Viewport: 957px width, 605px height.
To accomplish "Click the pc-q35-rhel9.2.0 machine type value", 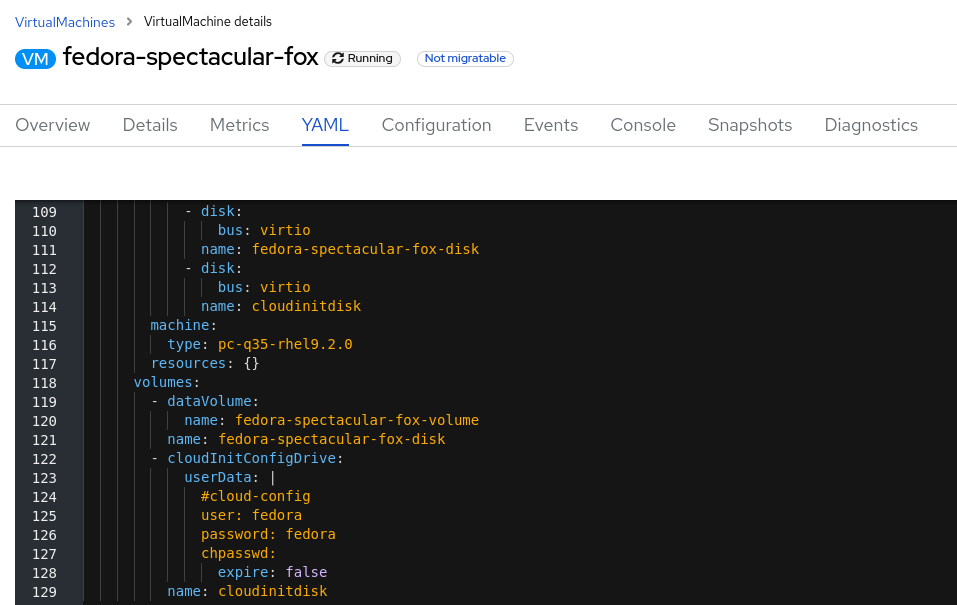I will [x=285, y=344].
